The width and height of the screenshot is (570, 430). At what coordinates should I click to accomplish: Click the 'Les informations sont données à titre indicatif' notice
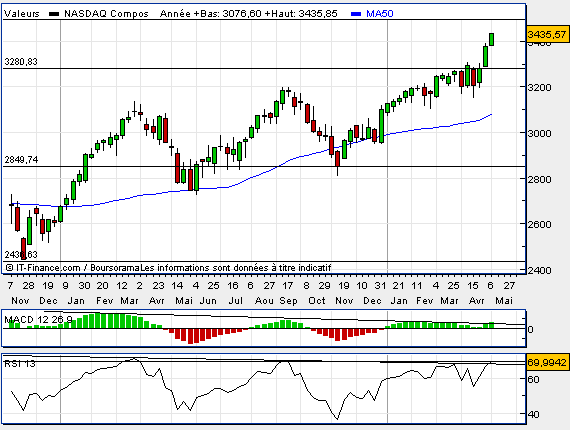coord(236,268)
